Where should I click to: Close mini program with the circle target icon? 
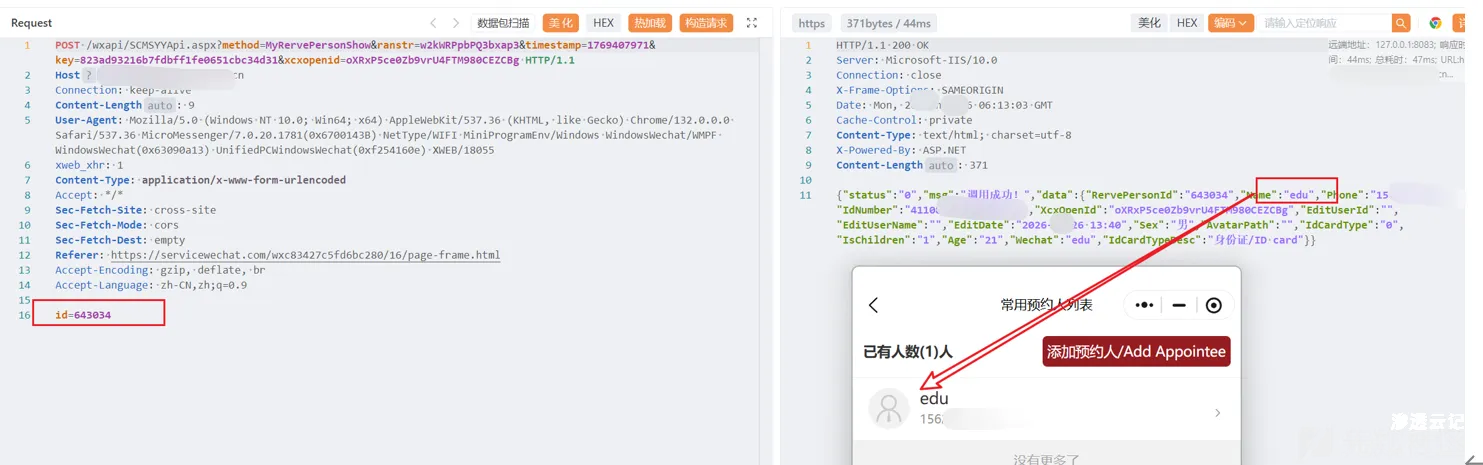(x=1213, y=305)
